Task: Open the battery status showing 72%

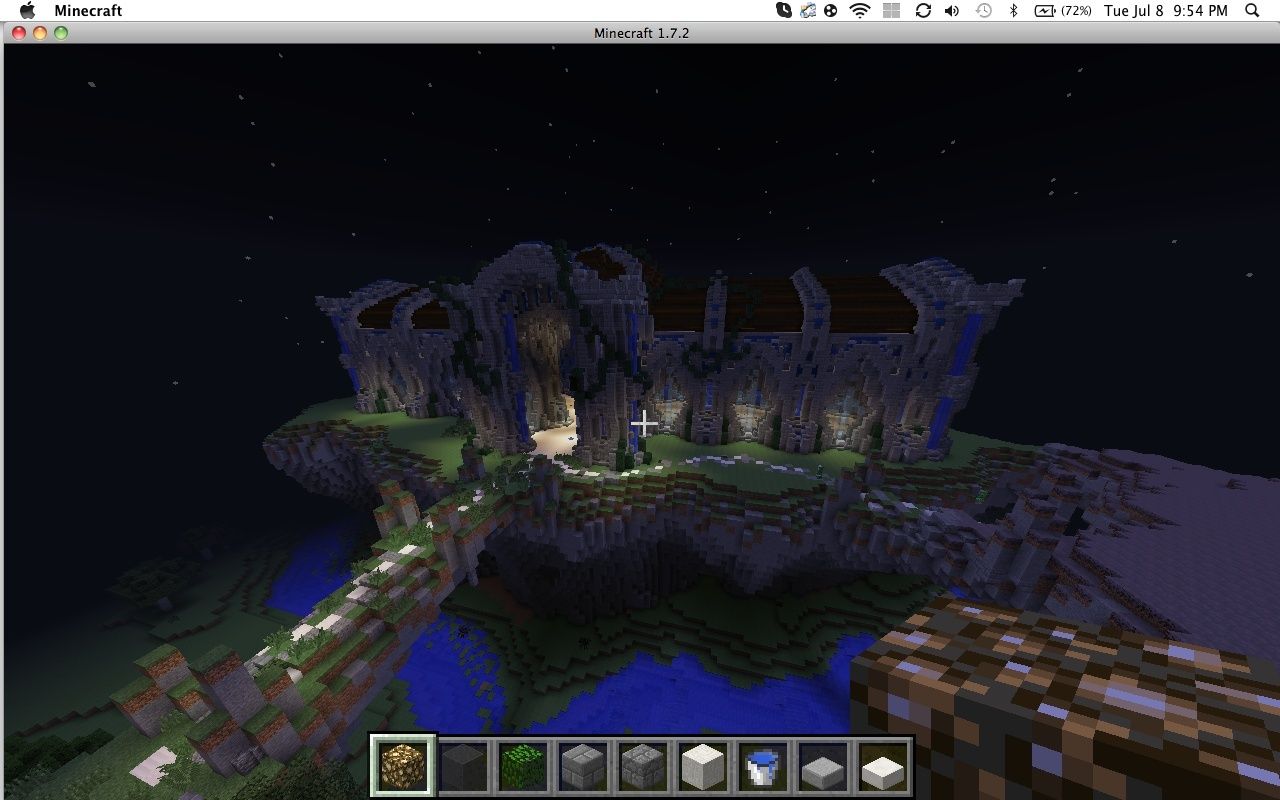Action: pos(1062,10)
